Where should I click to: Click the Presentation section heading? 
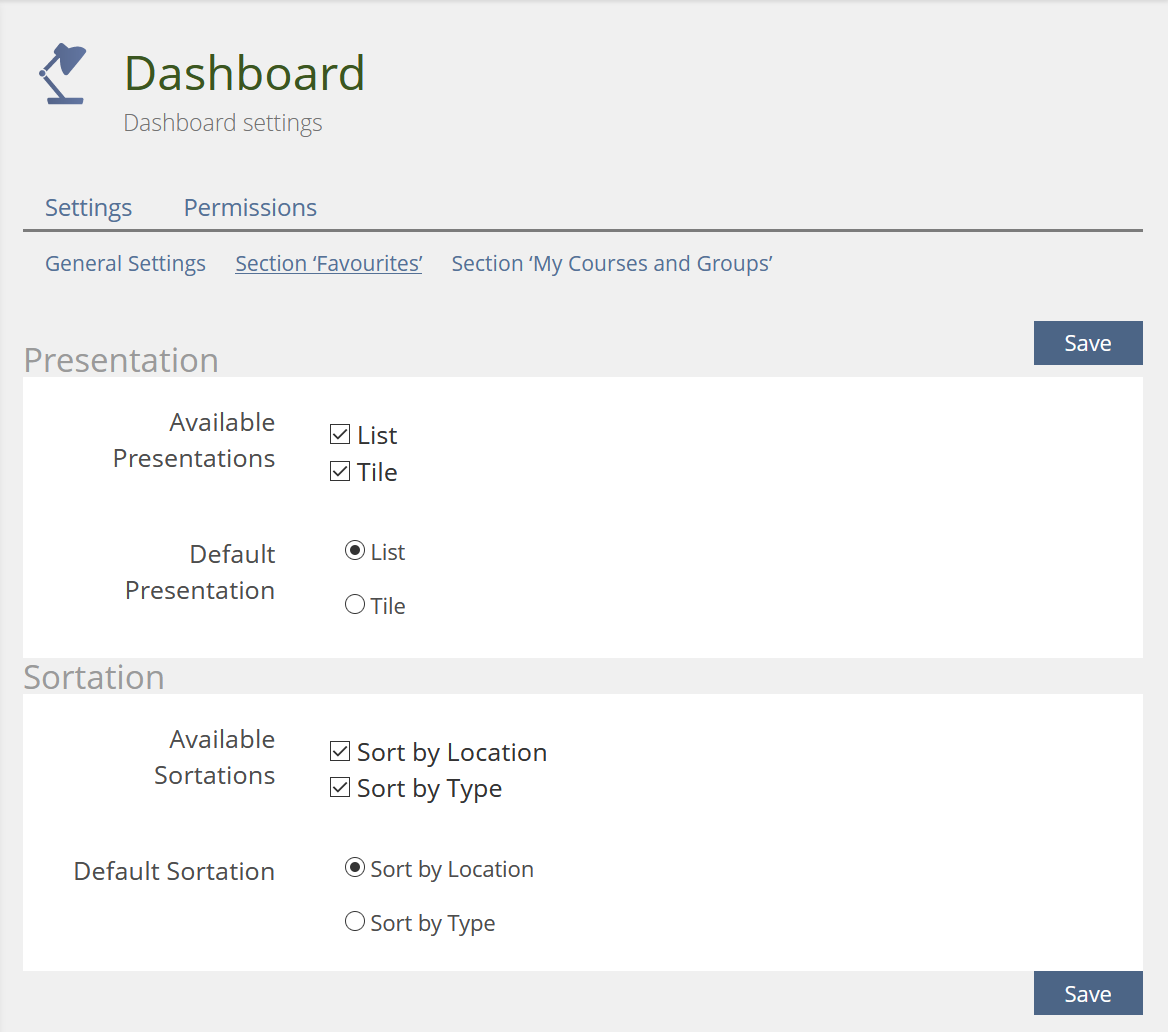coord(121,360)
